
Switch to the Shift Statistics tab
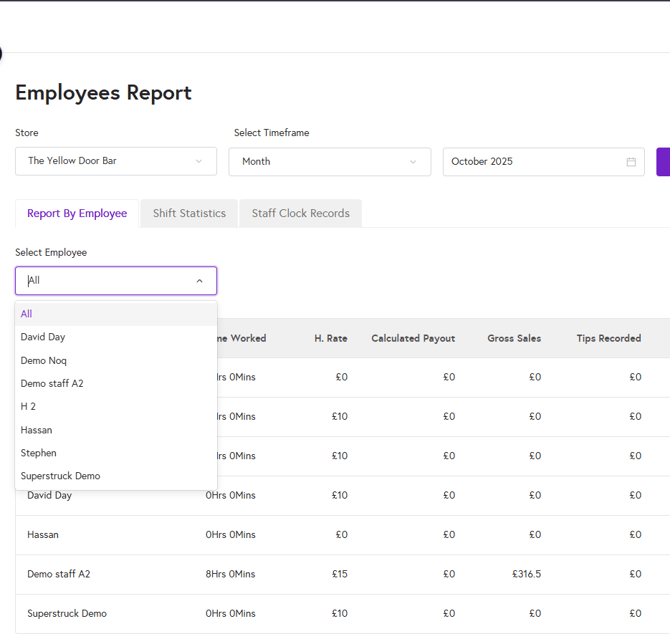(x=189, y=213)
